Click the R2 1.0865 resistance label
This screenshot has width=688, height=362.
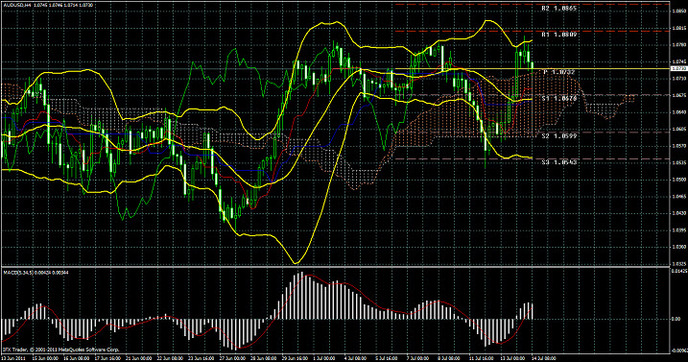point(559,8)
